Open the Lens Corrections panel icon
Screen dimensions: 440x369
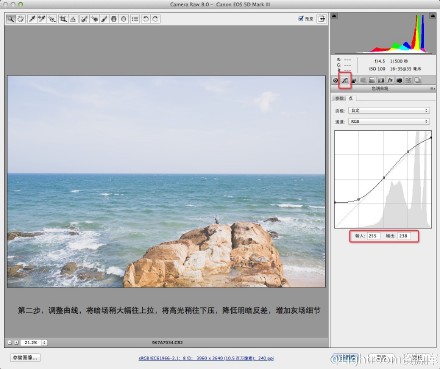pyautogui.click(x=381, y=80)
